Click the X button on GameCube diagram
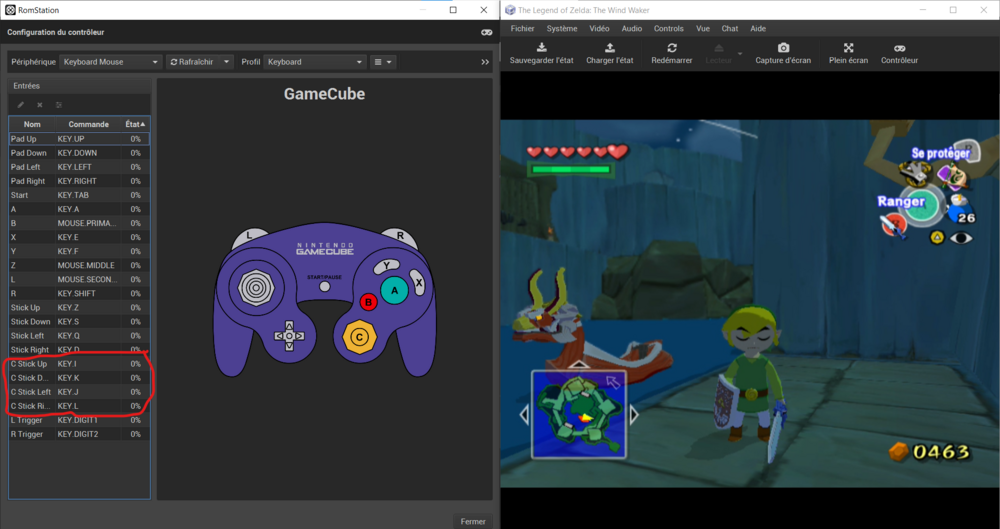The width and height of the screenshot is (1000, 529). point(418,283)
